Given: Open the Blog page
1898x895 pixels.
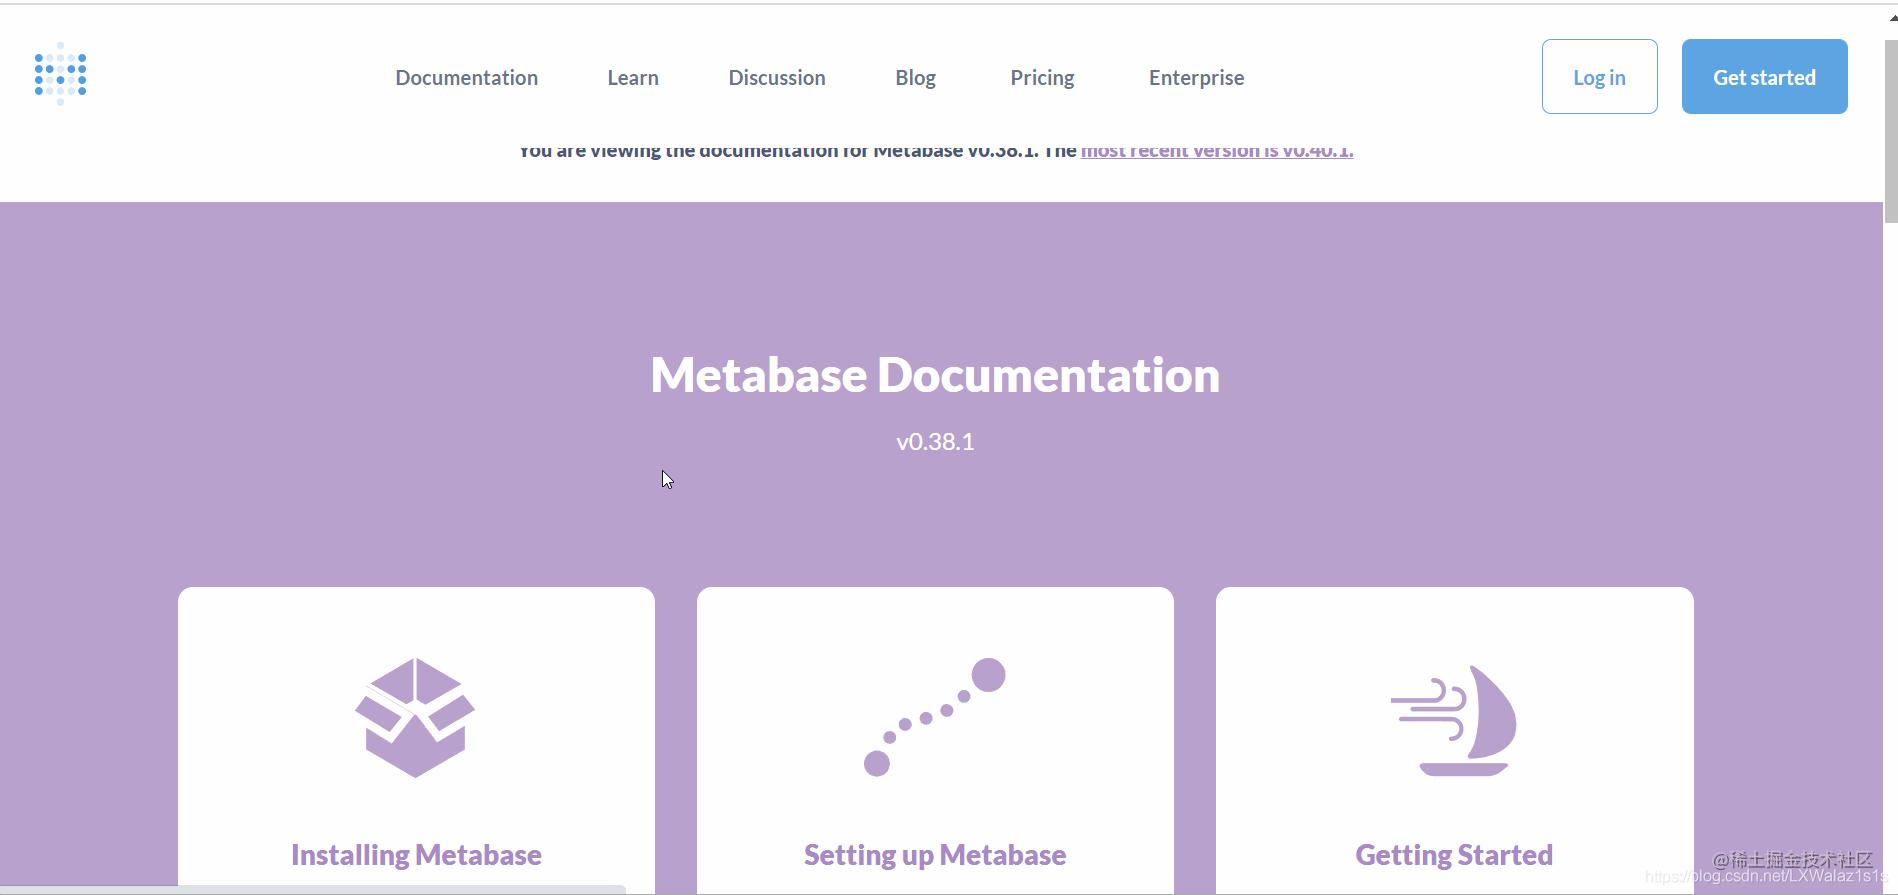Looking at the screenshot, I should click(x=915, y=77).
